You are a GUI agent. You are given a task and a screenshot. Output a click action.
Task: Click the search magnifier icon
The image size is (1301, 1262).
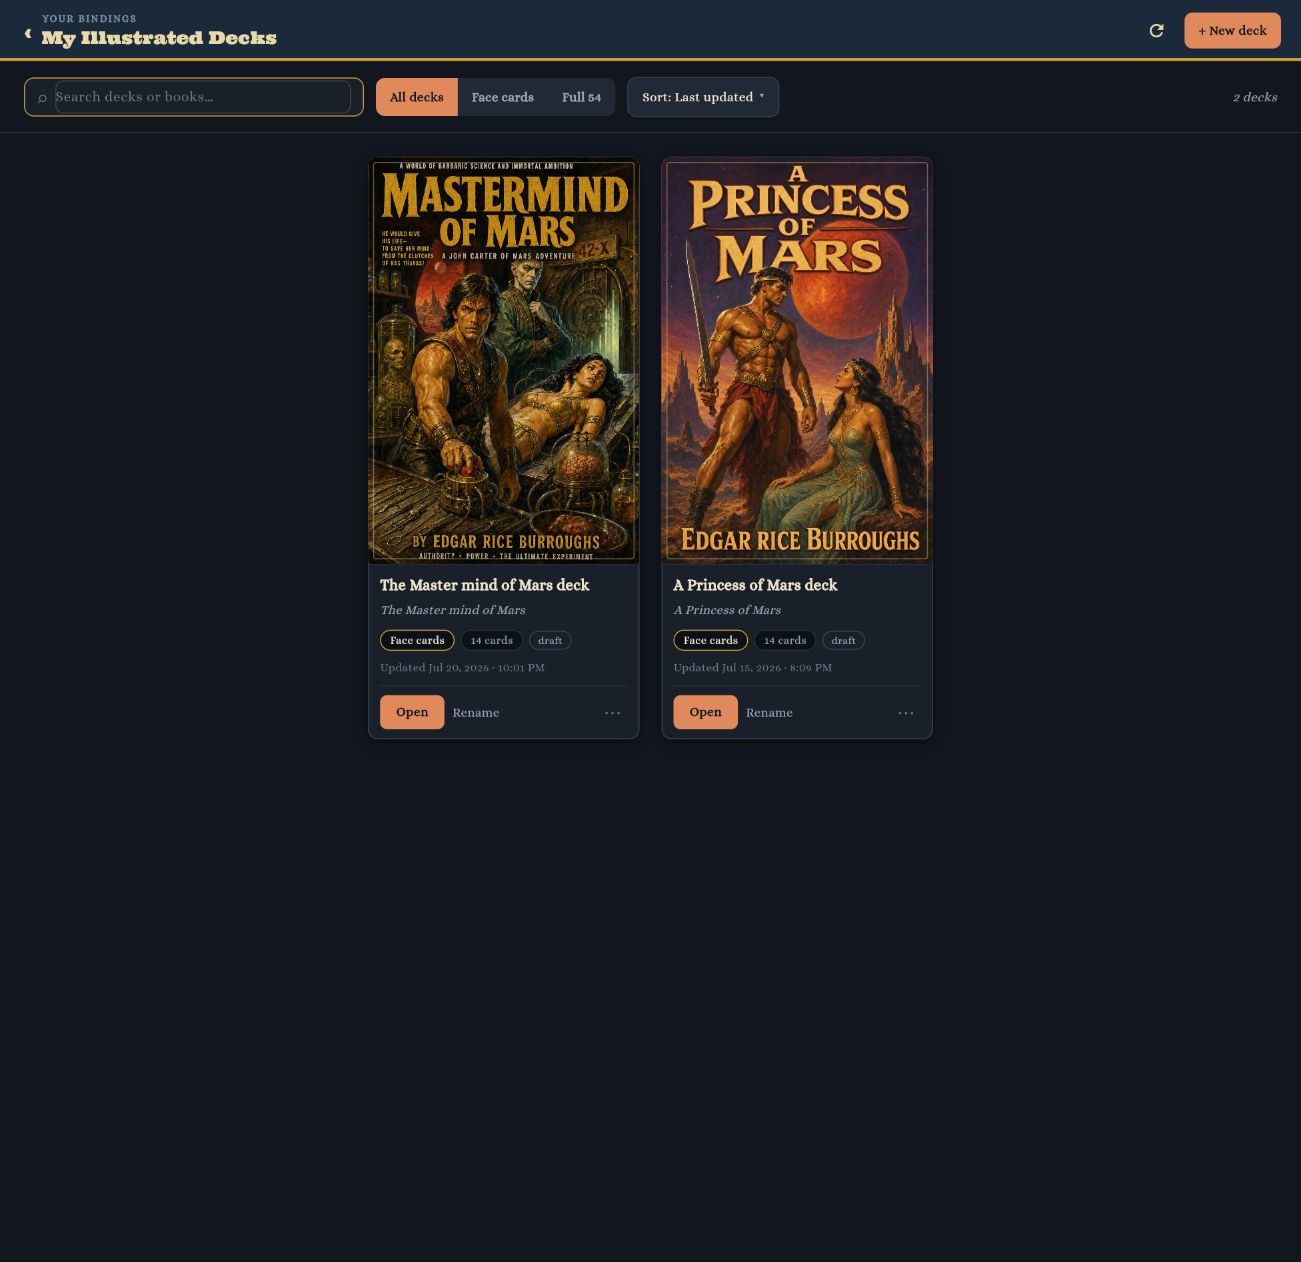tap(42, 98)
